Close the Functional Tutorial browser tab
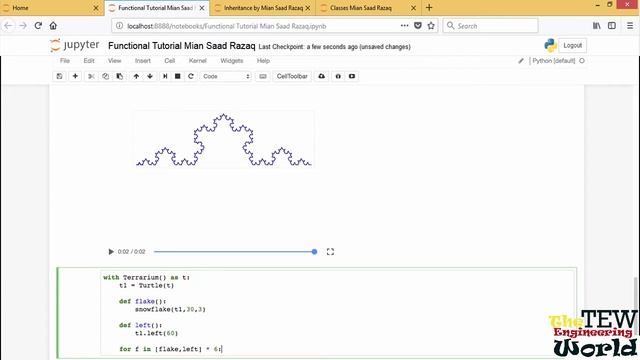Screen dimensions: 640x360 pos(202,8)
